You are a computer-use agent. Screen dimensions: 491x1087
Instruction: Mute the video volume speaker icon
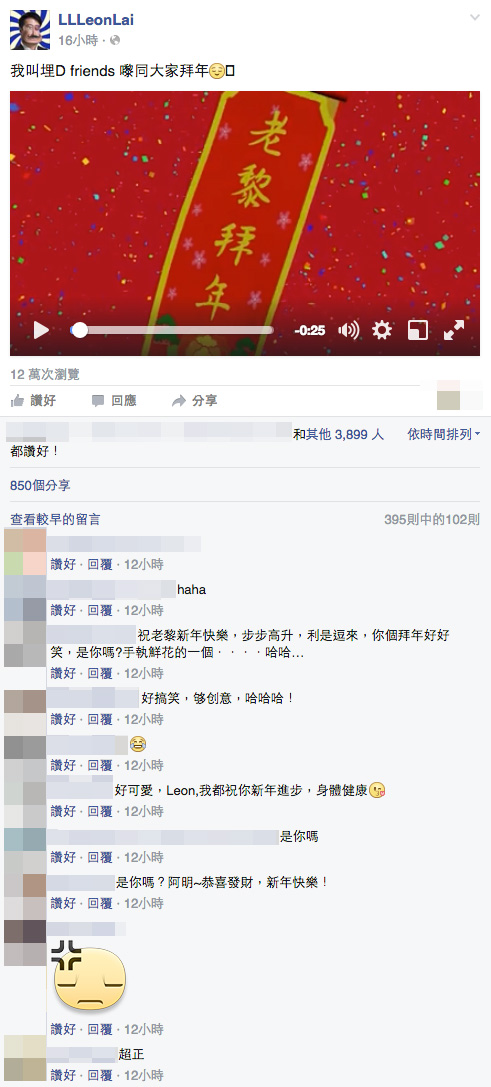348,330
